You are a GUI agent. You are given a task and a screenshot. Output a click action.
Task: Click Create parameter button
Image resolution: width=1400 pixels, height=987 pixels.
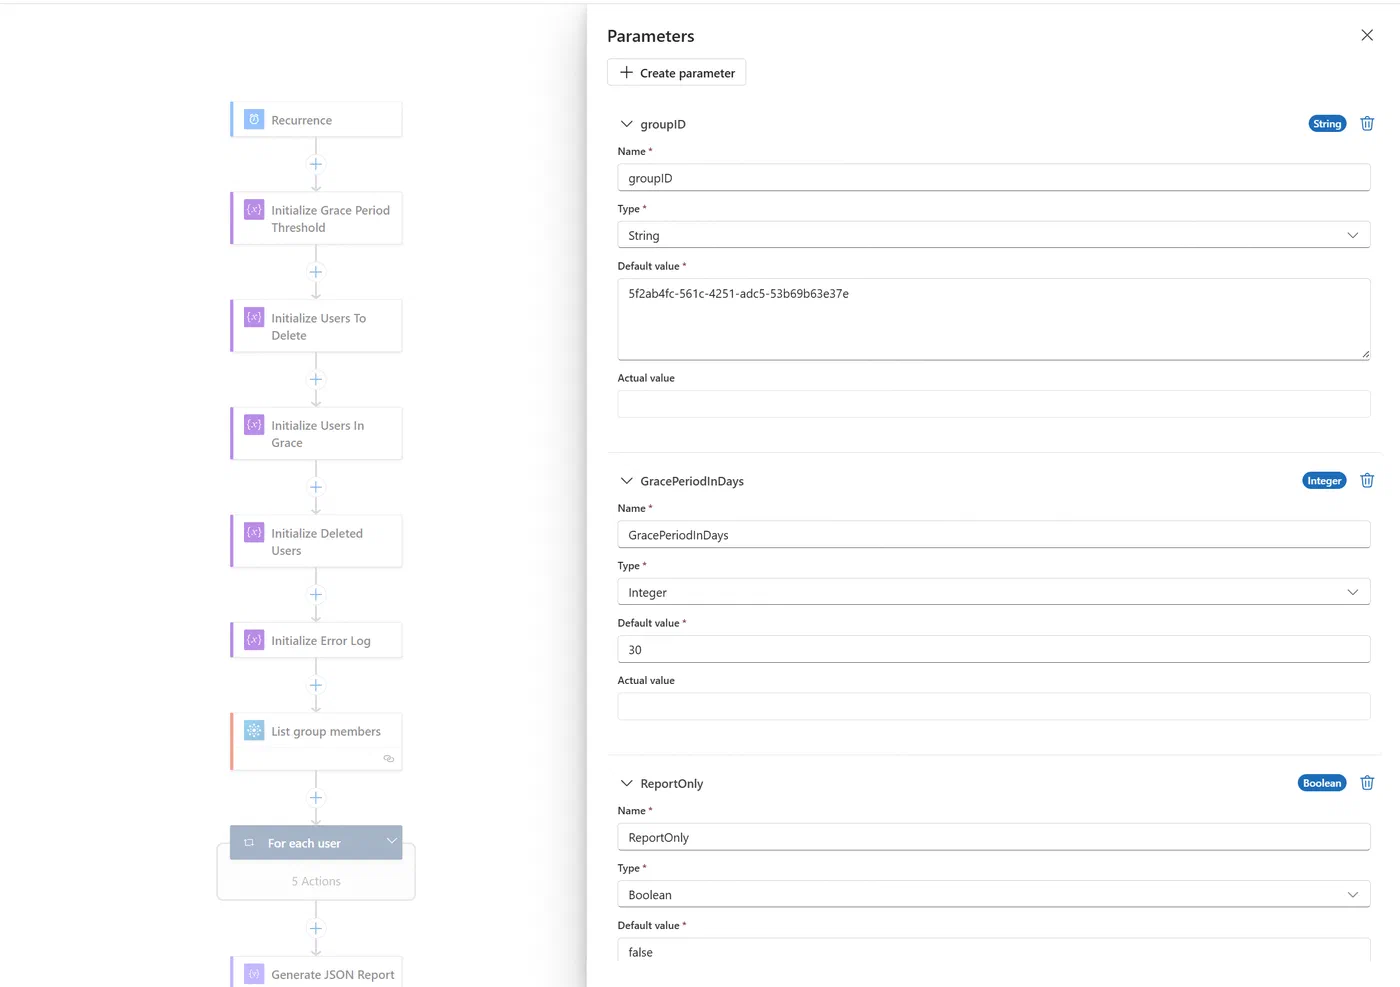point(677,72)
